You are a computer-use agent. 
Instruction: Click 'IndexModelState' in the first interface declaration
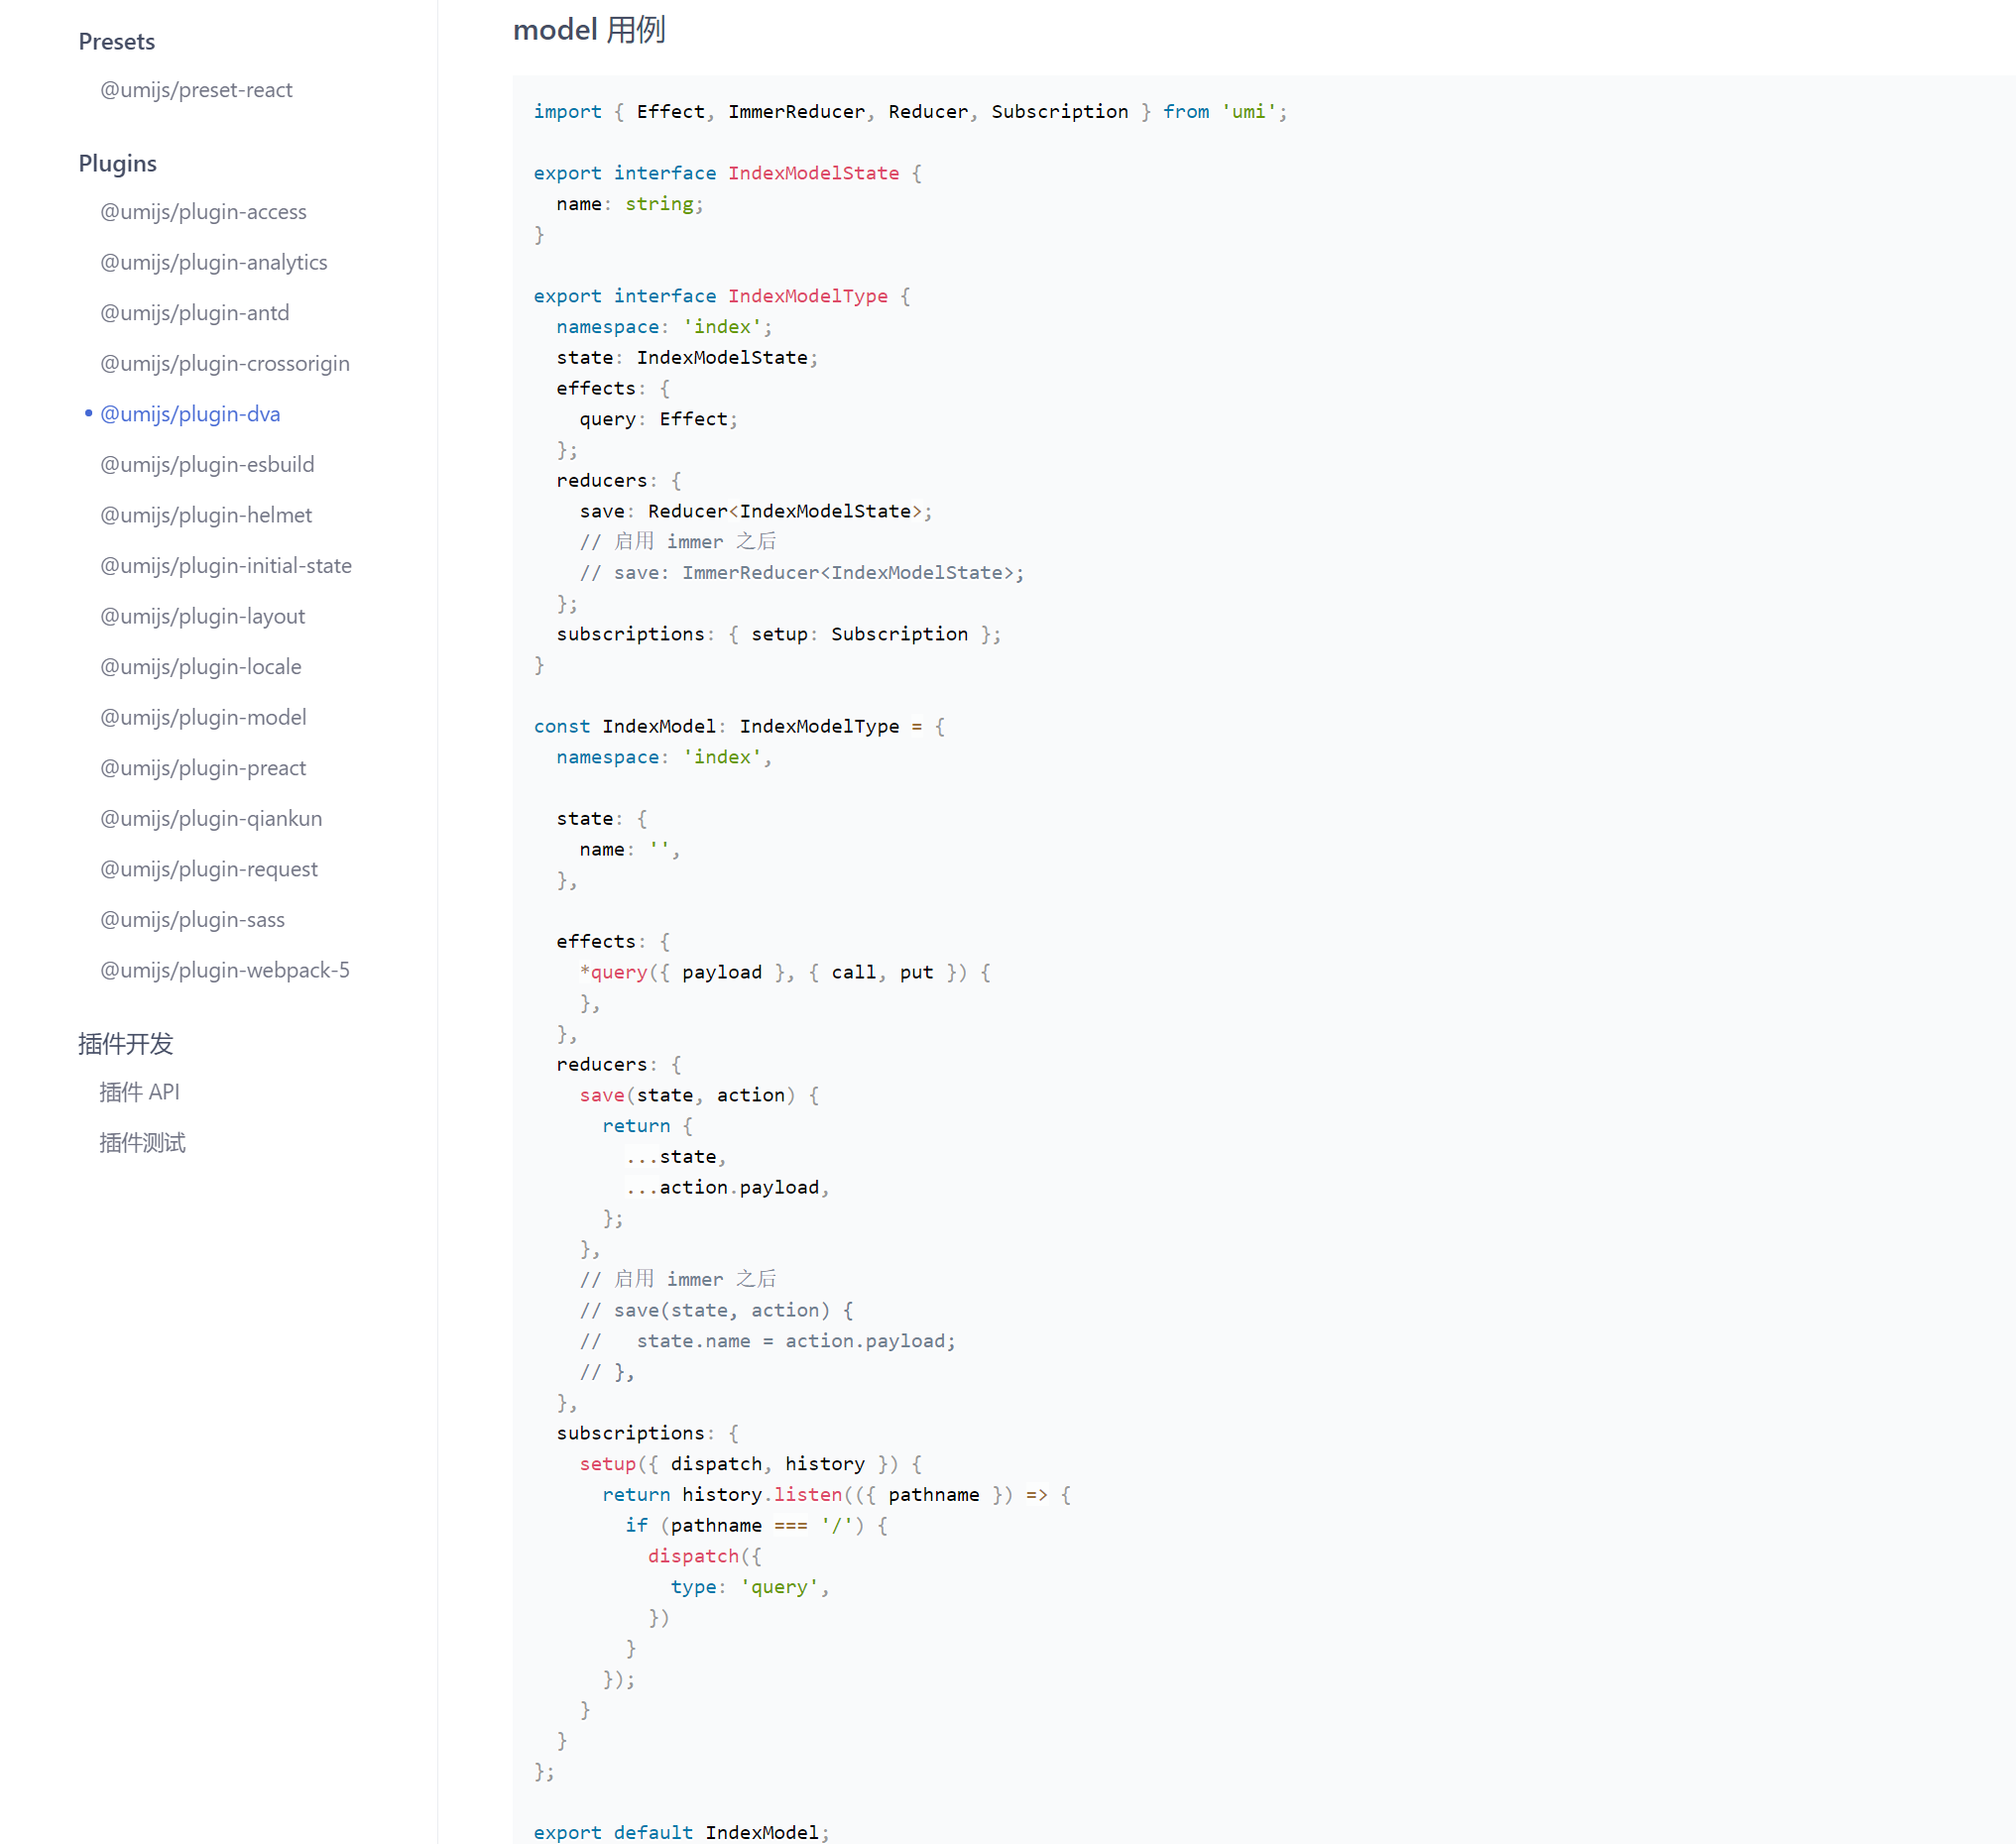coord(813,173)
